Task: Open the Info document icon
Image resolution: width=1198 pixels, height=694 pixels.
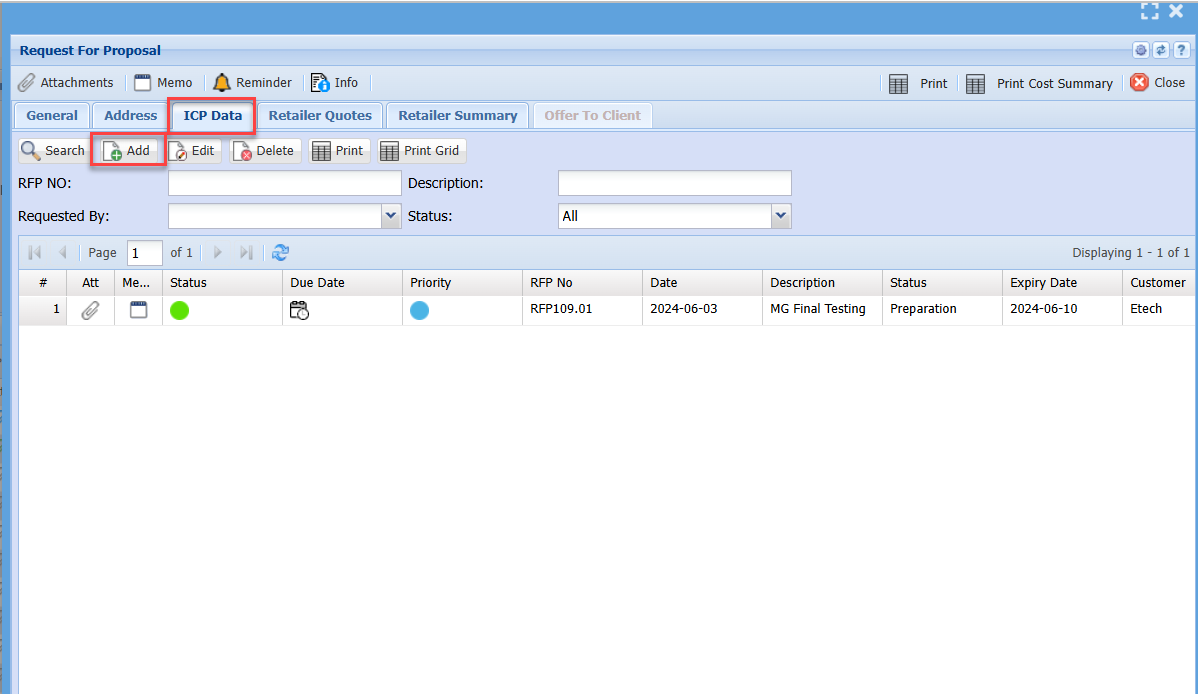Action: pyautogui.click(x=319, y=83)
